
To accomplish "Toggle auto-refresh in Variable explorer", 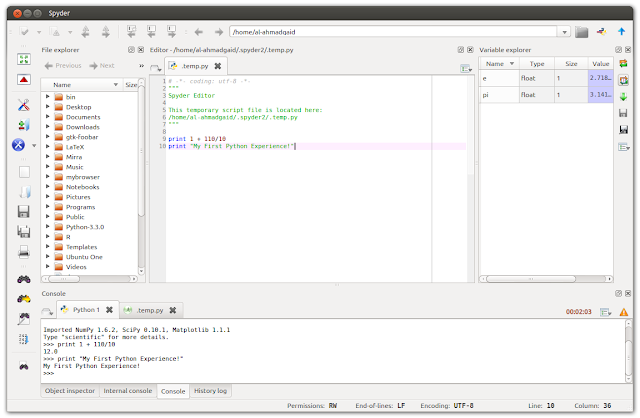I will [x=623, y=80].
